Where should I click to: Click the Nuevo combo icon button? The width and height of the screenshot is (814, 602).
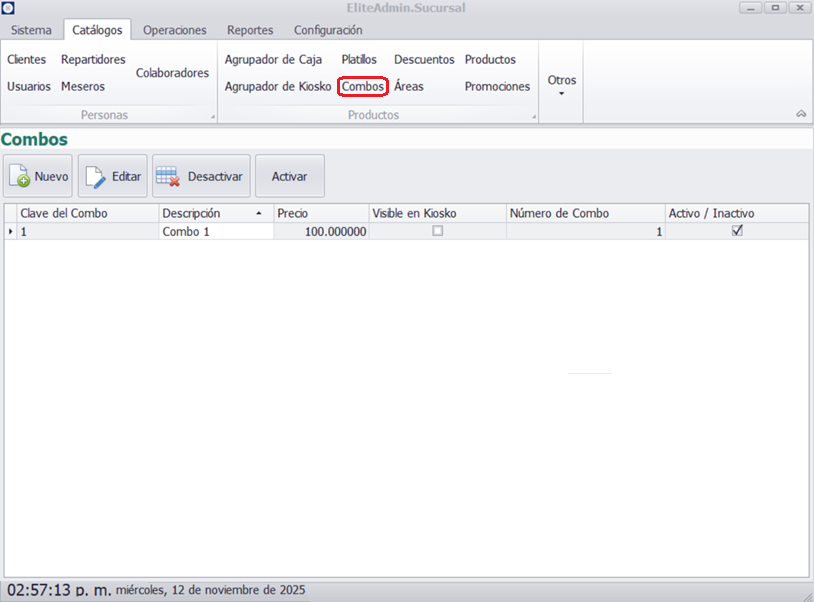(38, 177)
